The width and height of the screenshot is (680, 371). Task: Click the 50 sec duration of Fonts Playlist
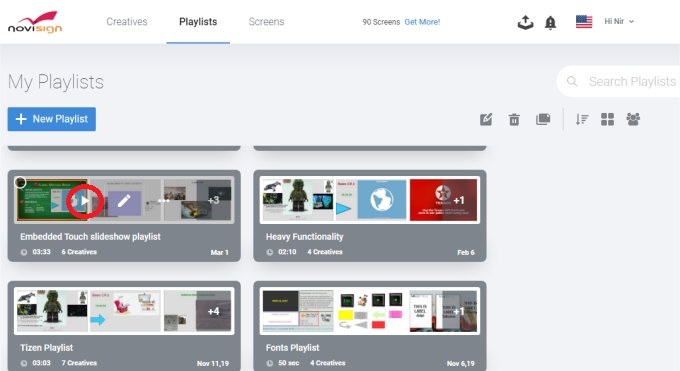pyautogui.click(x=288, y=363)
